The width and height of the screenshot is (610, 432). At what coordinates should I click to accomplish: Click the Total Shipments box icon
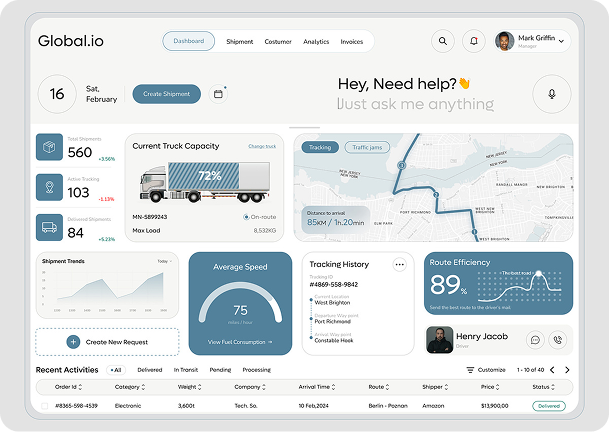(49, 148)
